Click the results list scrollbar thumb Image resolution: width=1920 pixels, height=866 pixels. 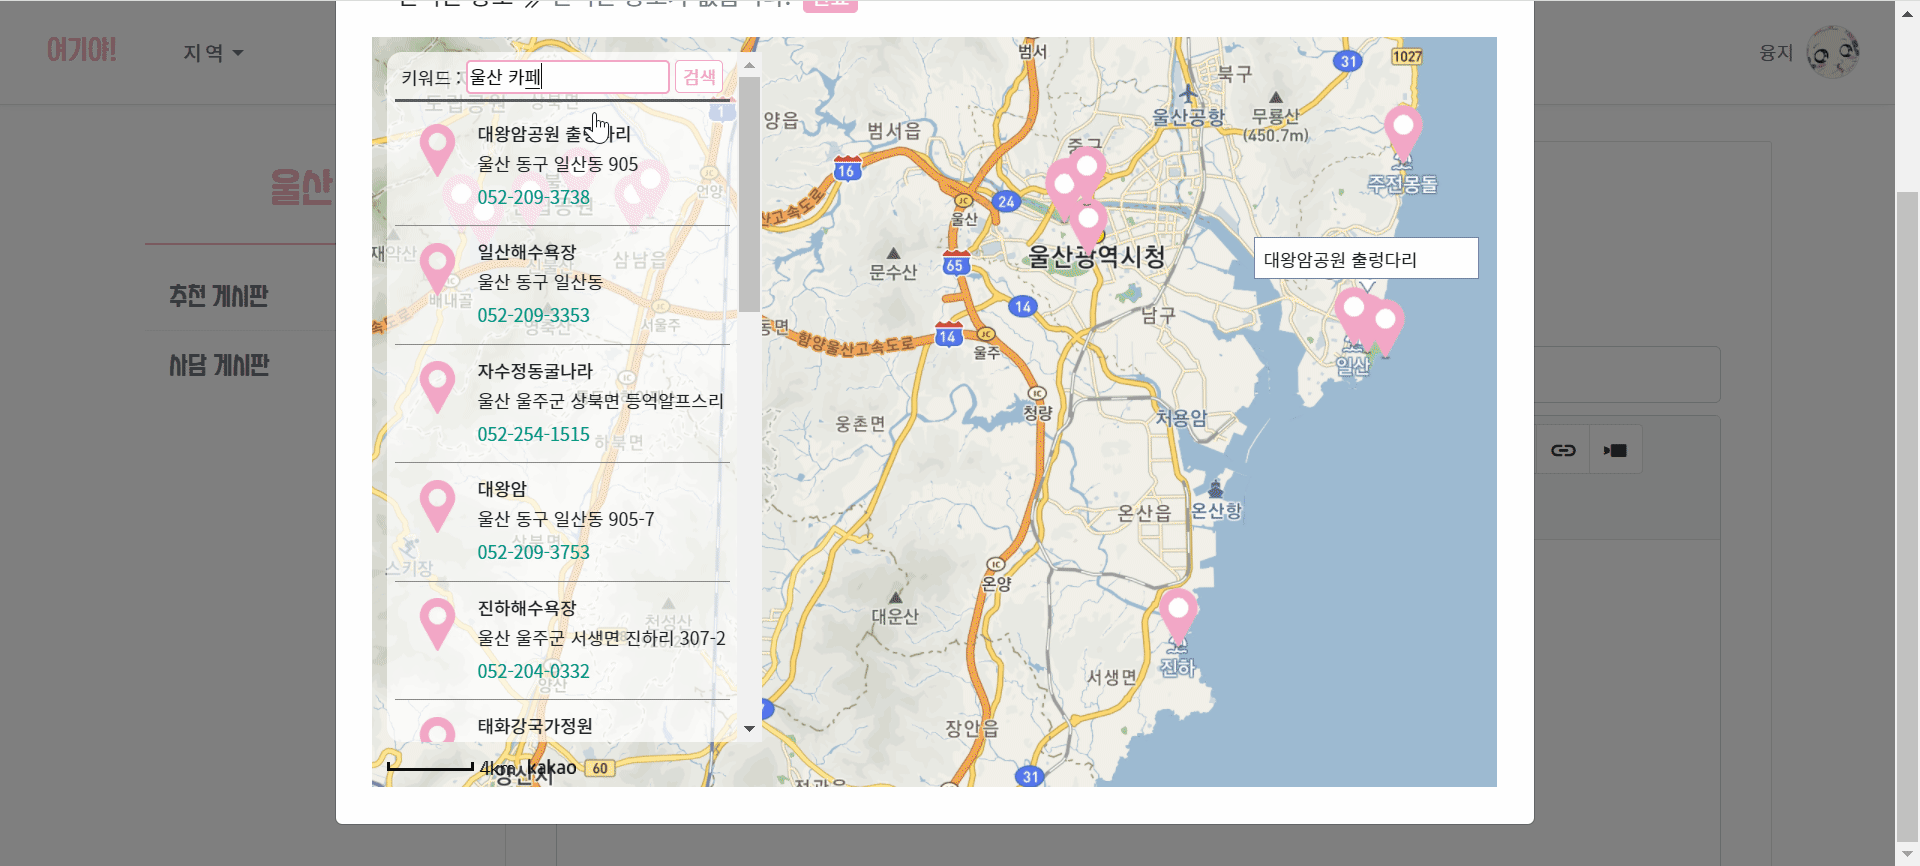coord(749,195)
